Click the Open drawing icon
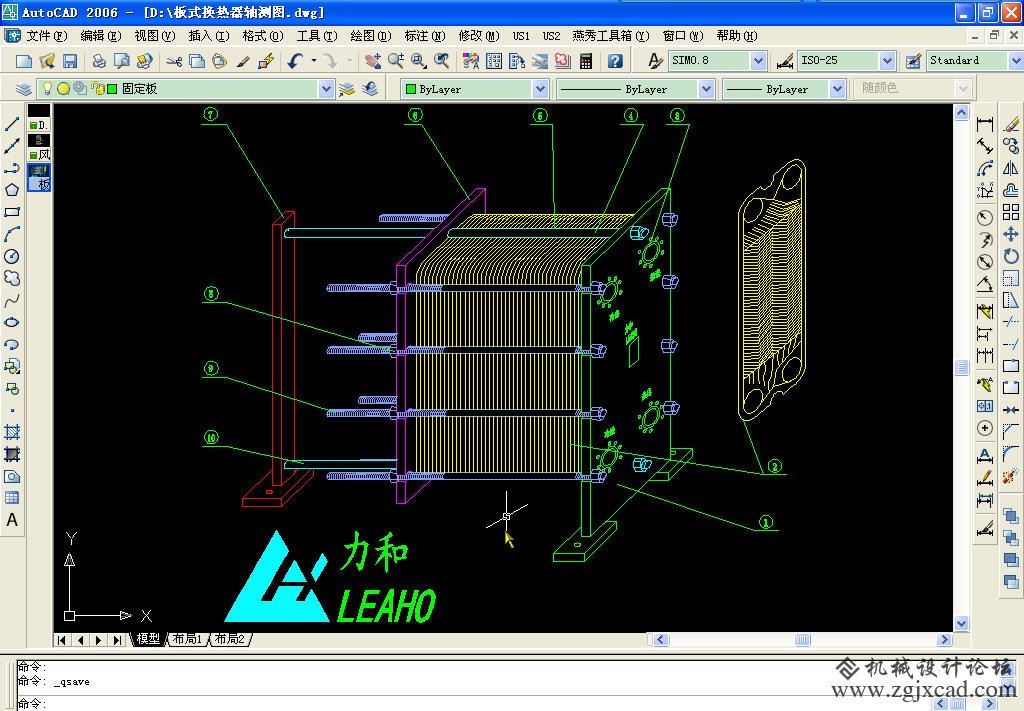1024x711 pixels. click(x=47, y=61)
